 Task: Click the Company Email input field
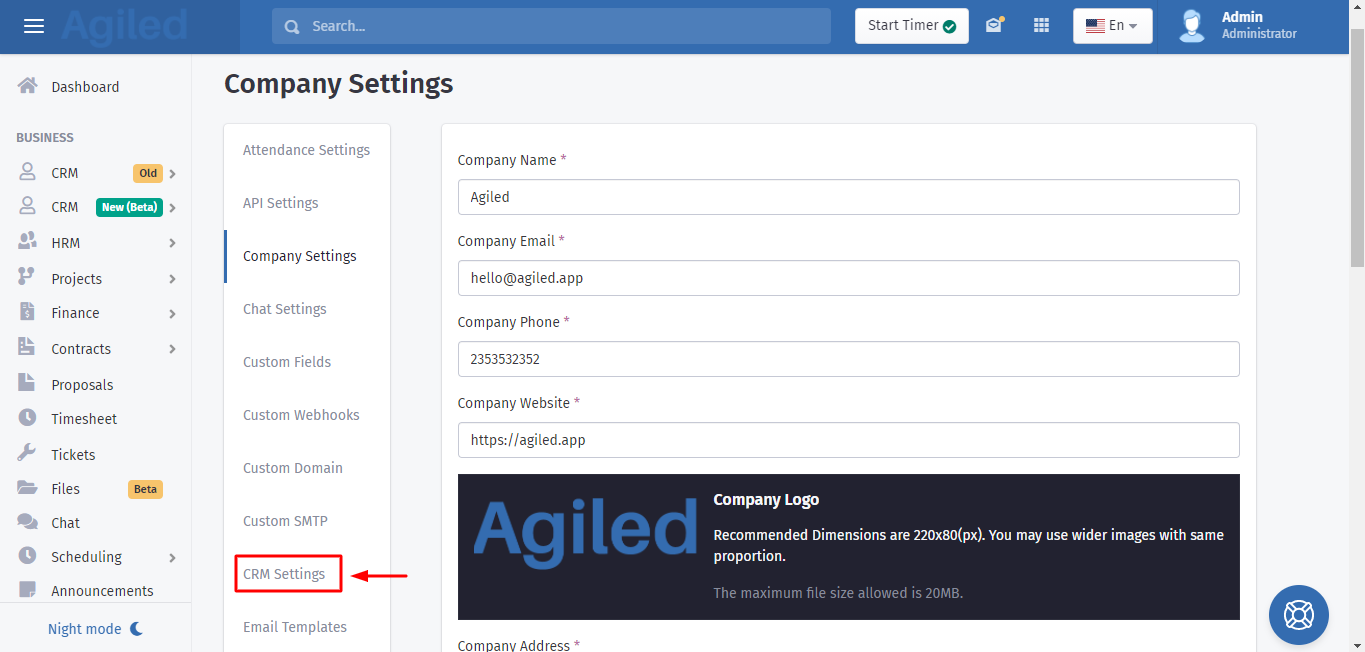(x=848, y=278)
